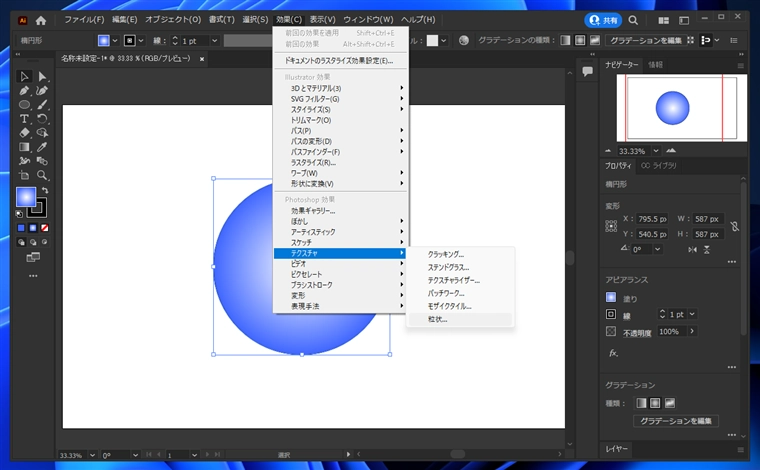
Task: Choose freeform gradient type in Properties panel
Action: (670, 403)
